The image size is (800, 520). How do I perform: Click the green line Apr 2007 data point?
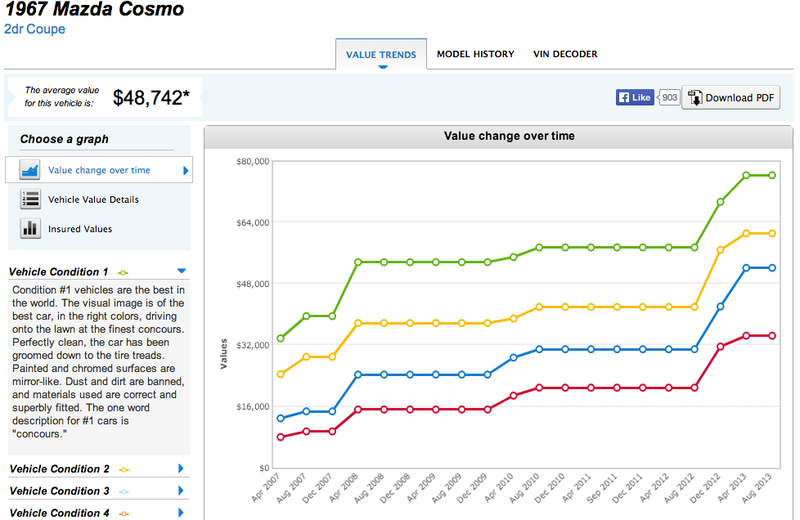[x=281, y=338]
